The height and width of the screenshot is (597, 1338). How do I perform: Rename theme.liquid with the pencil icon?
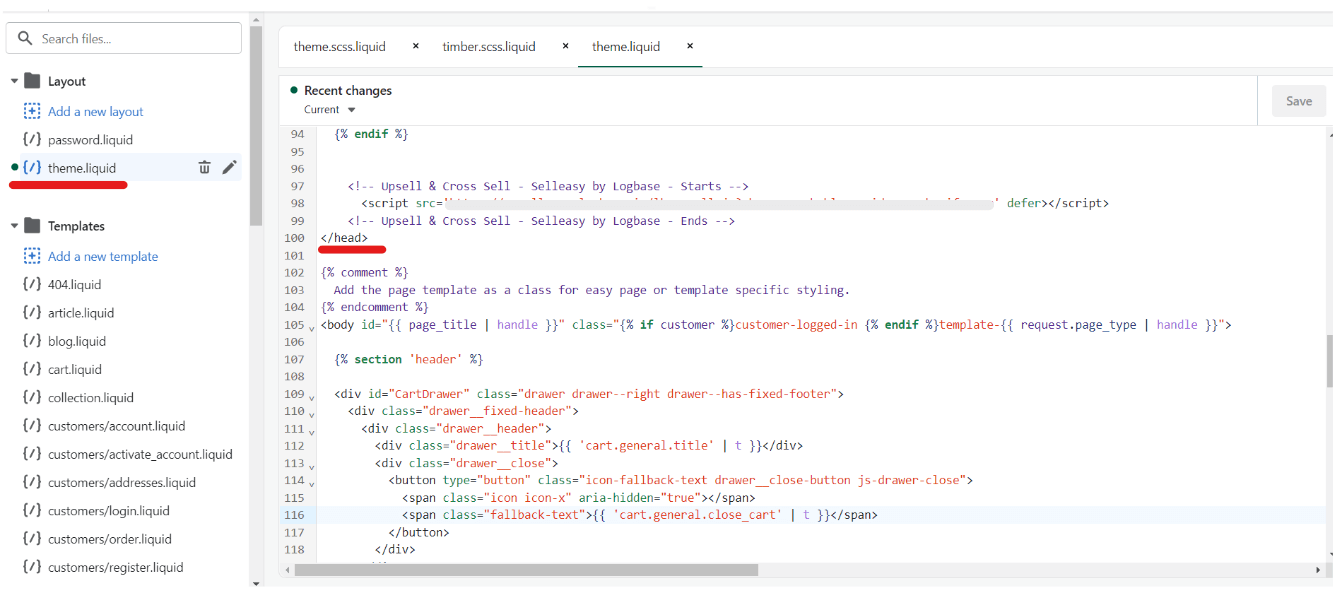click(x=229, y=168)
